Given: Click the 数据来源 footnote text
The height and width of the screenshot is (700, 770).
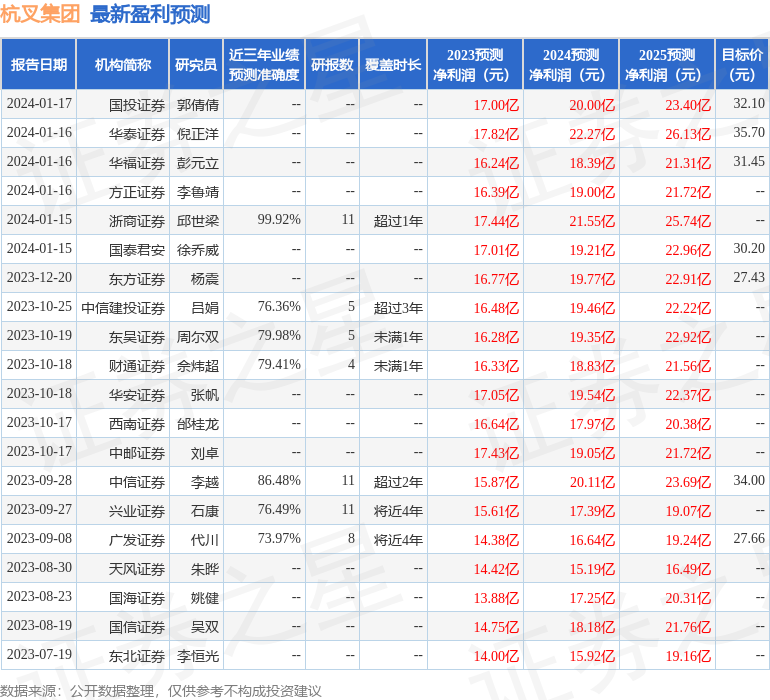Looking at the screenshot, I should pyautogui.click(x=161, y=691).
